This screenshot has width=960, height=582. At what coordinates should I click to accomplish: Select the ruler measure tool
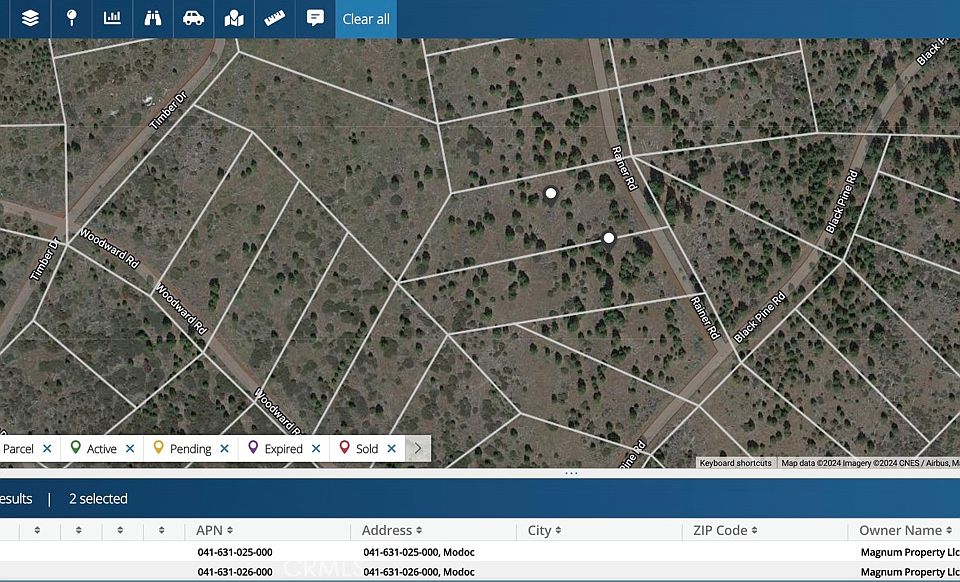pyautogui.click(x=274, y=18)
